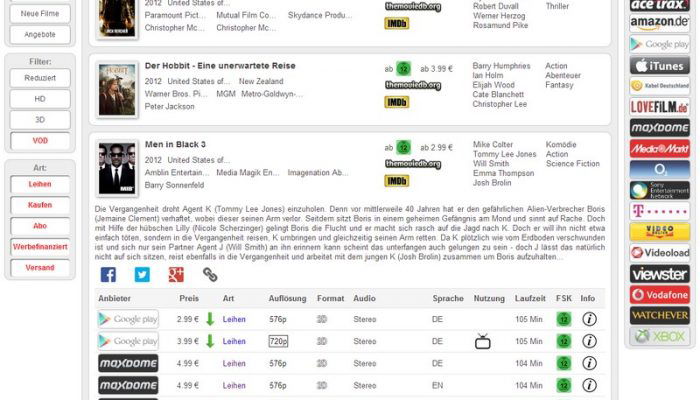The height and width of the screenshot is (400, 700).
Task: Select WATCHEVER provider logo
Action: pos(660,315)
